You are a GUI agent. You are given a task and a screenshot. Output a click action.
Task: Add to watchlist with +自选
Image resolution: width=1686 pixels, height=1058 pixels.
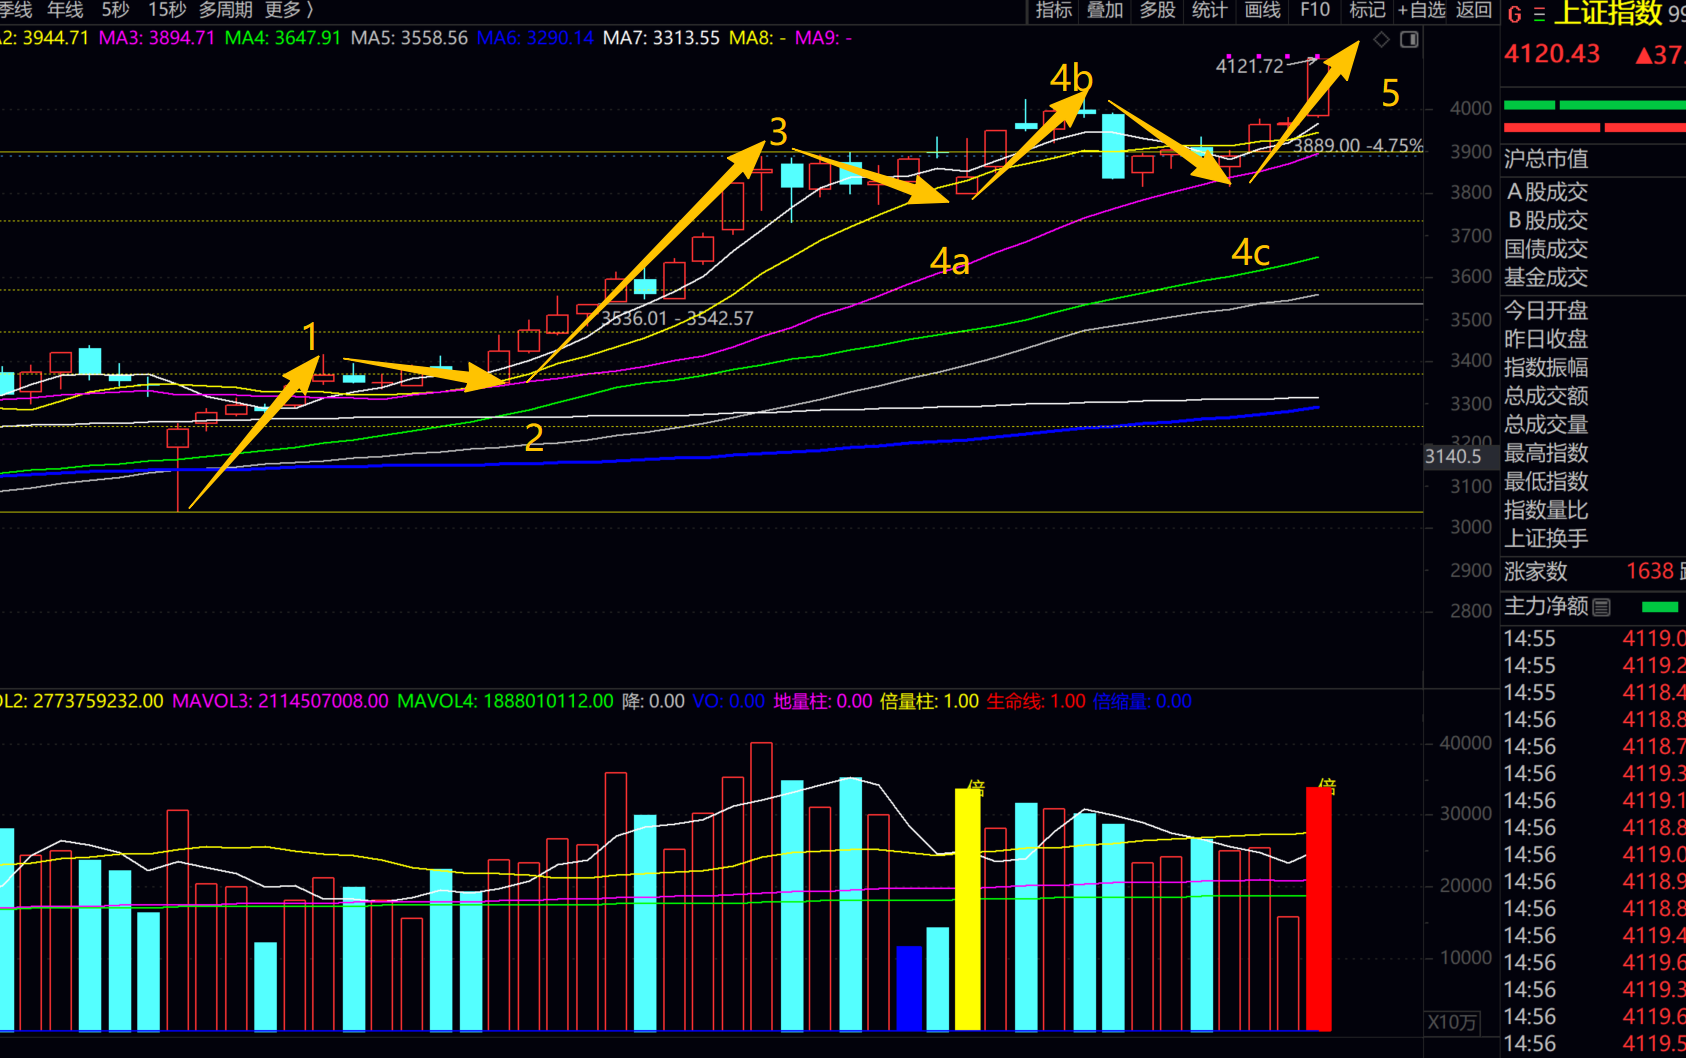coord(1421,10)
